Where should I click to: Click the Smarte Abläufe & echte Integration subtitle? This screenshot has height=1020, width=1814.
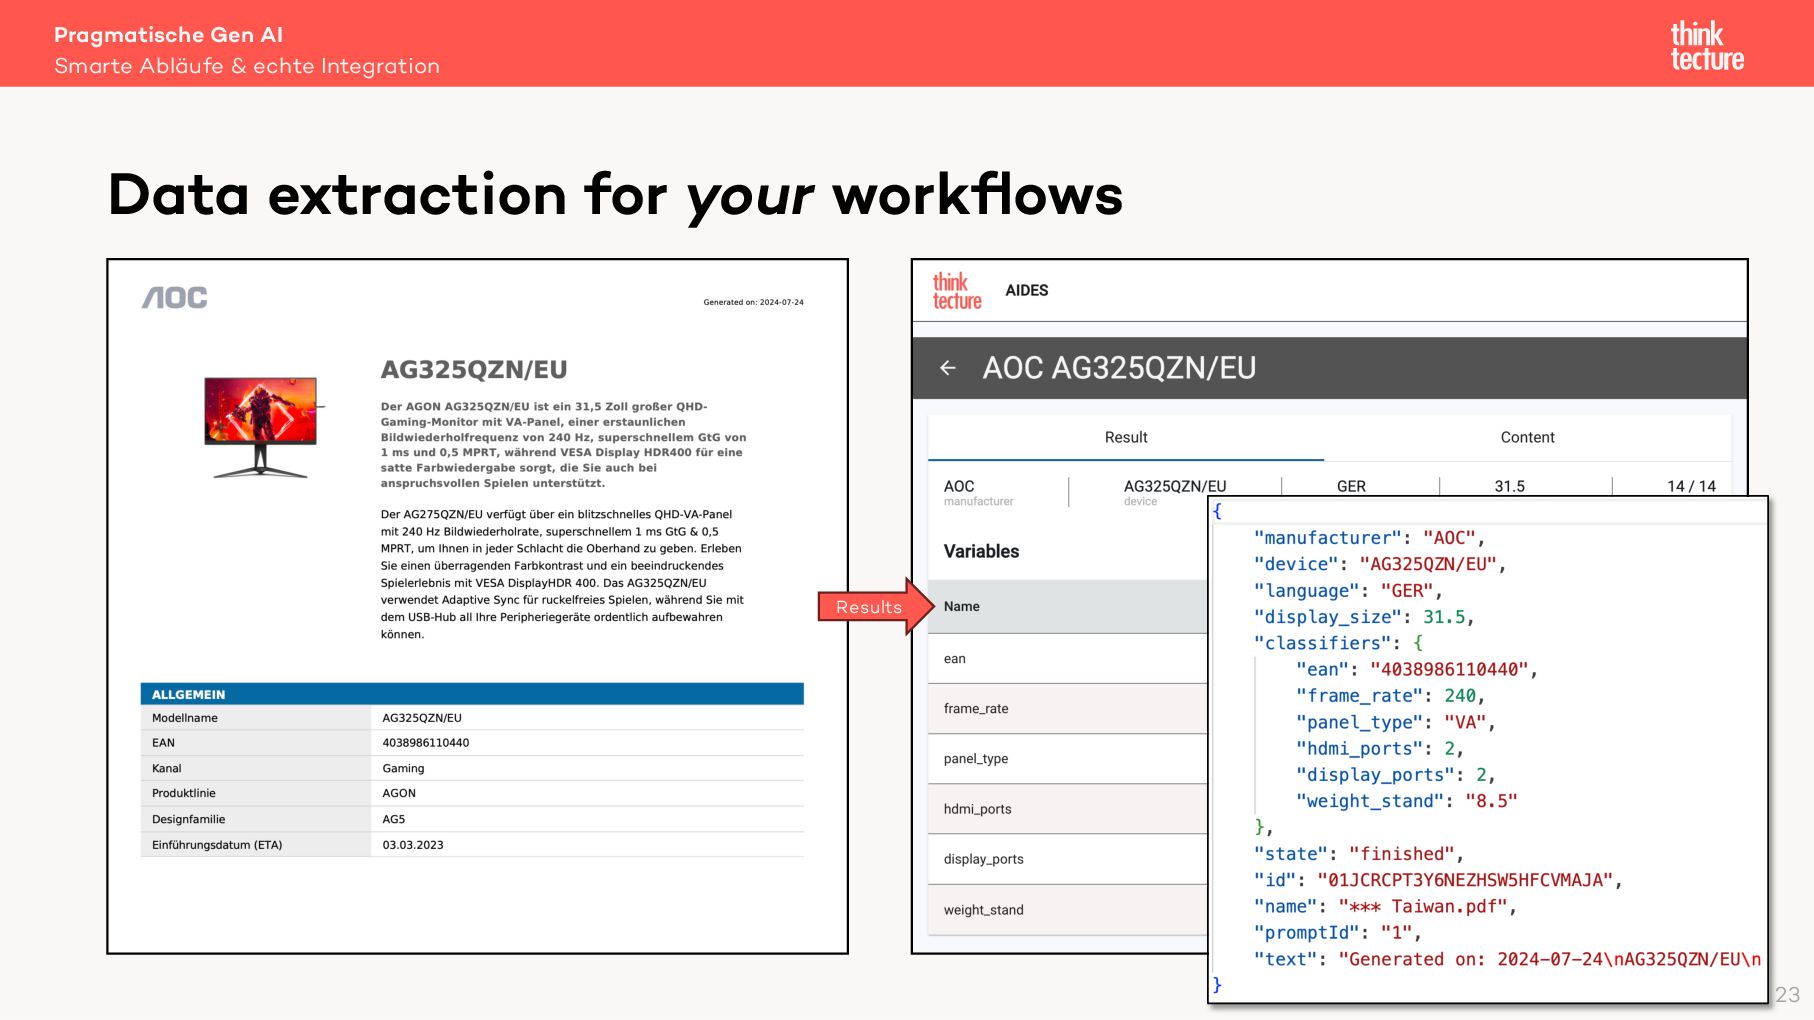247,66
